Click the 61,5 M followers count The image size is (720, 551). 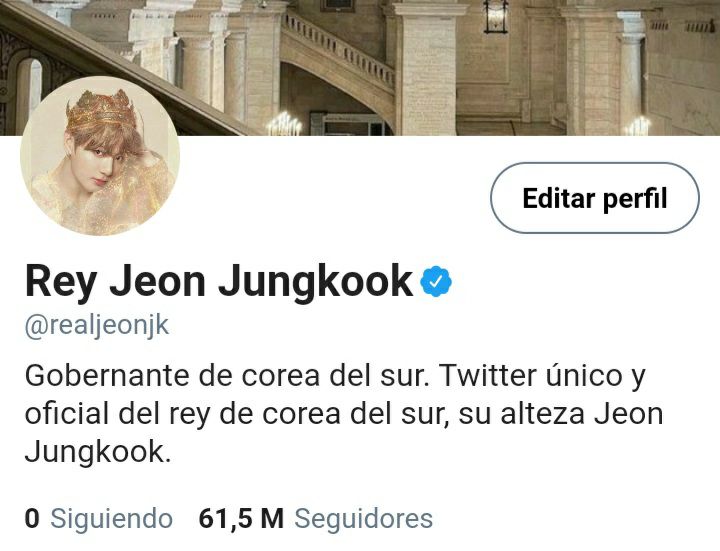click(241, 518)
